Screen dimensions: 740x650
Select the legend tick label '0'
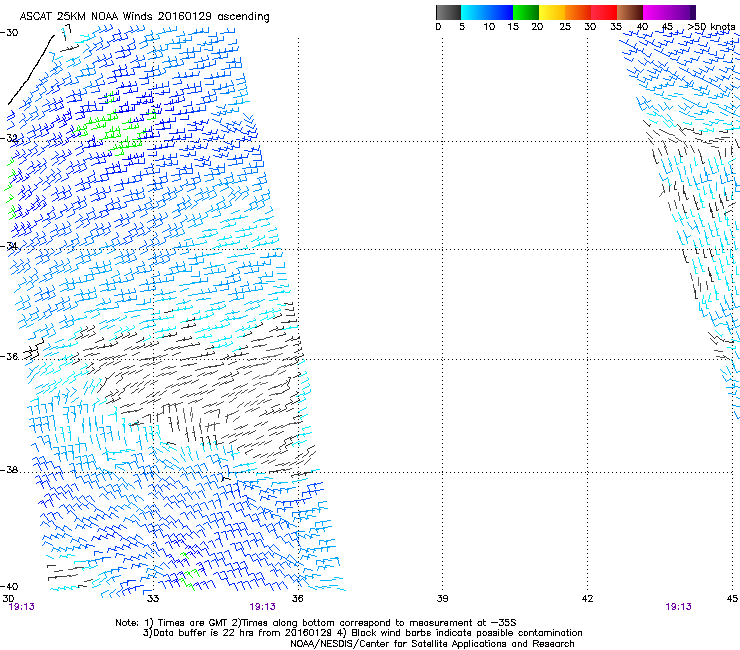pos(438,27)
